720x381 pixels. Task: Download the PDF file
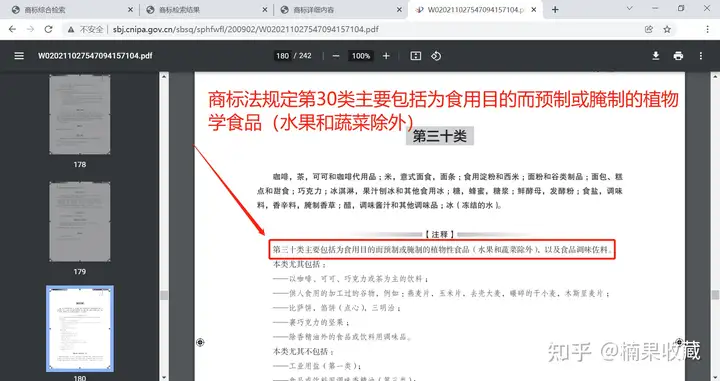coord(656,56)
